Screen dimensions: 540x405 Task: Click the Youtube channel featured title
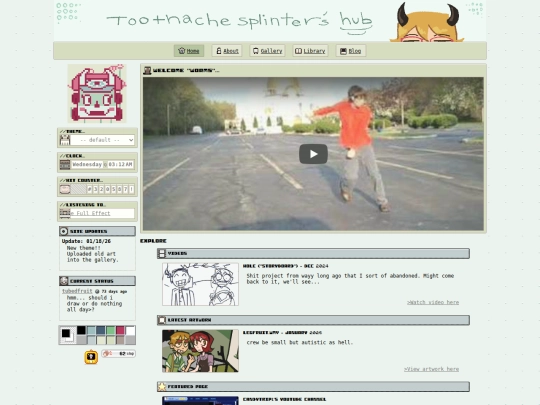(284, 399)
